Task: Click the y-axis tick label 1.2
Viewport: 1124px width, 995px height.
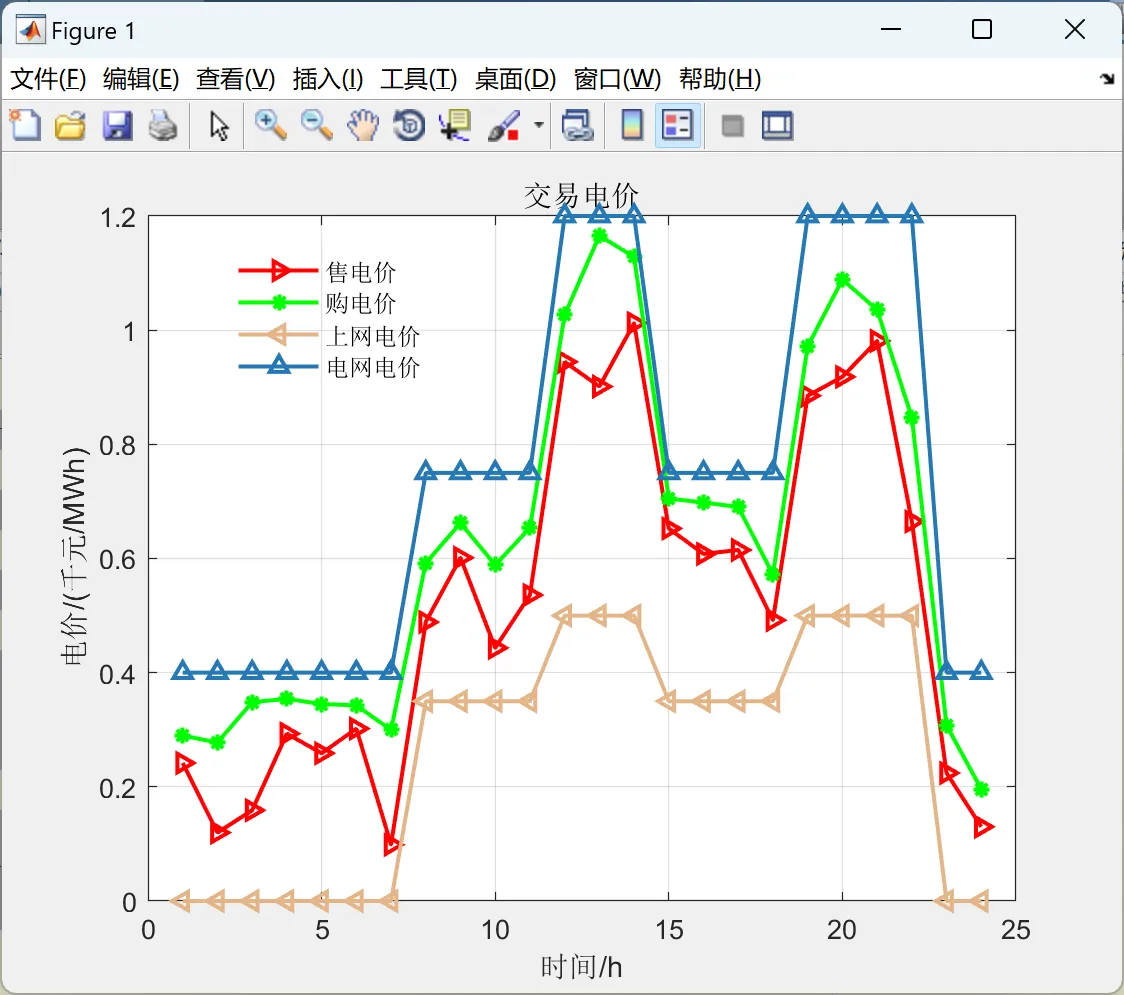Action: click(x=118, y=218)
